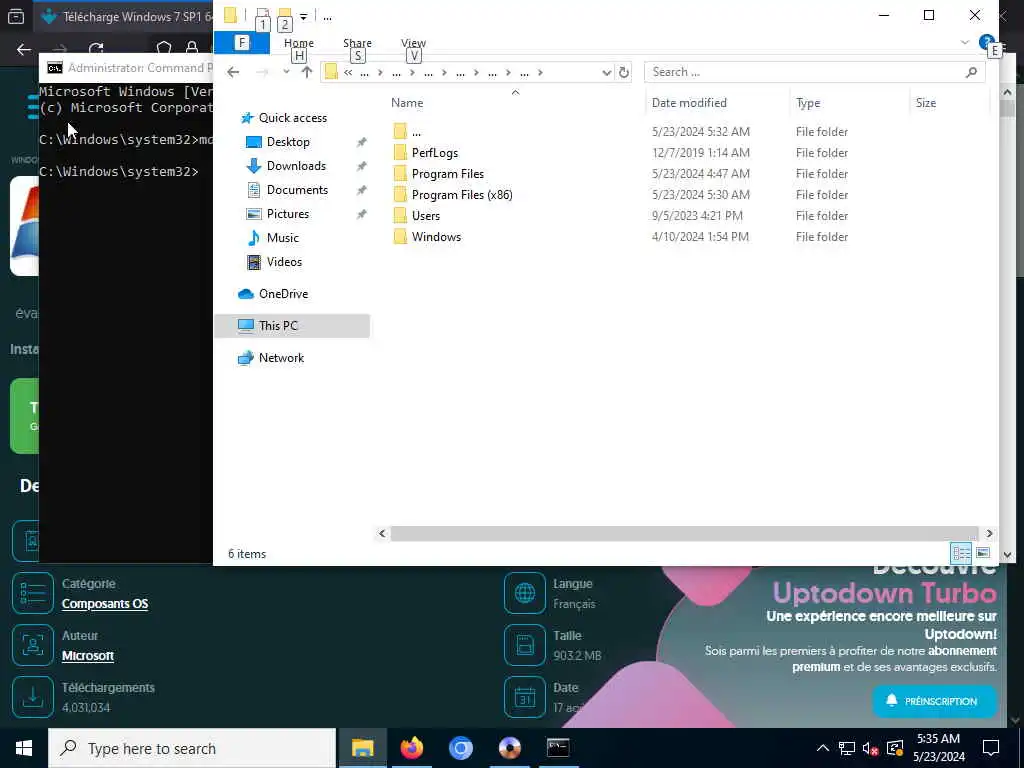Click the Search box in File Explorer

point(814,72)
